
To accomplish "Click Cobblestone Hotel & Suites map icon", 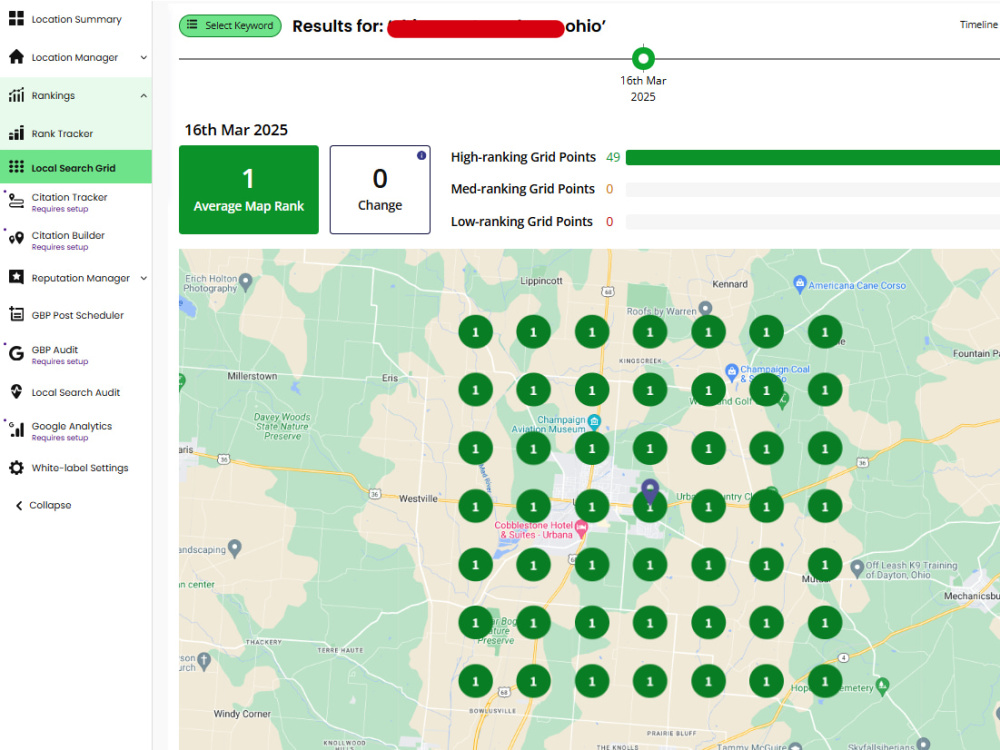I will (x=581, y=528).
